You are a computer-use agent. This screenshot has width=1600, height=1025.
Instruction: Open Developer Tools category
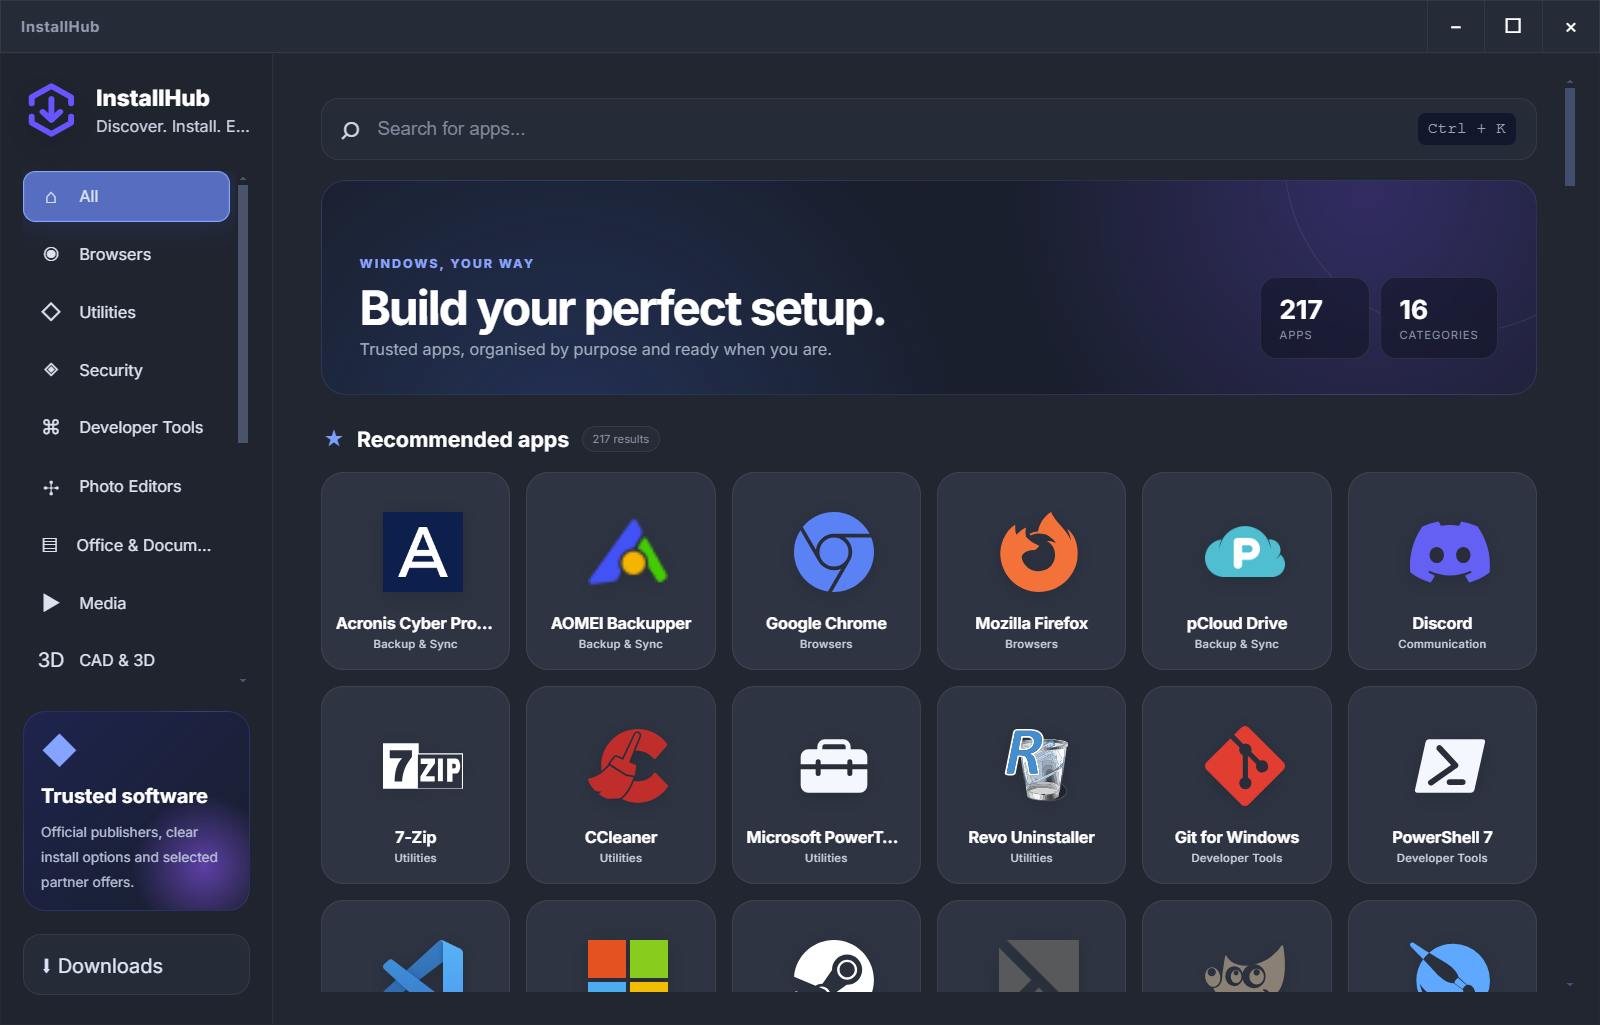click(126, 427)
